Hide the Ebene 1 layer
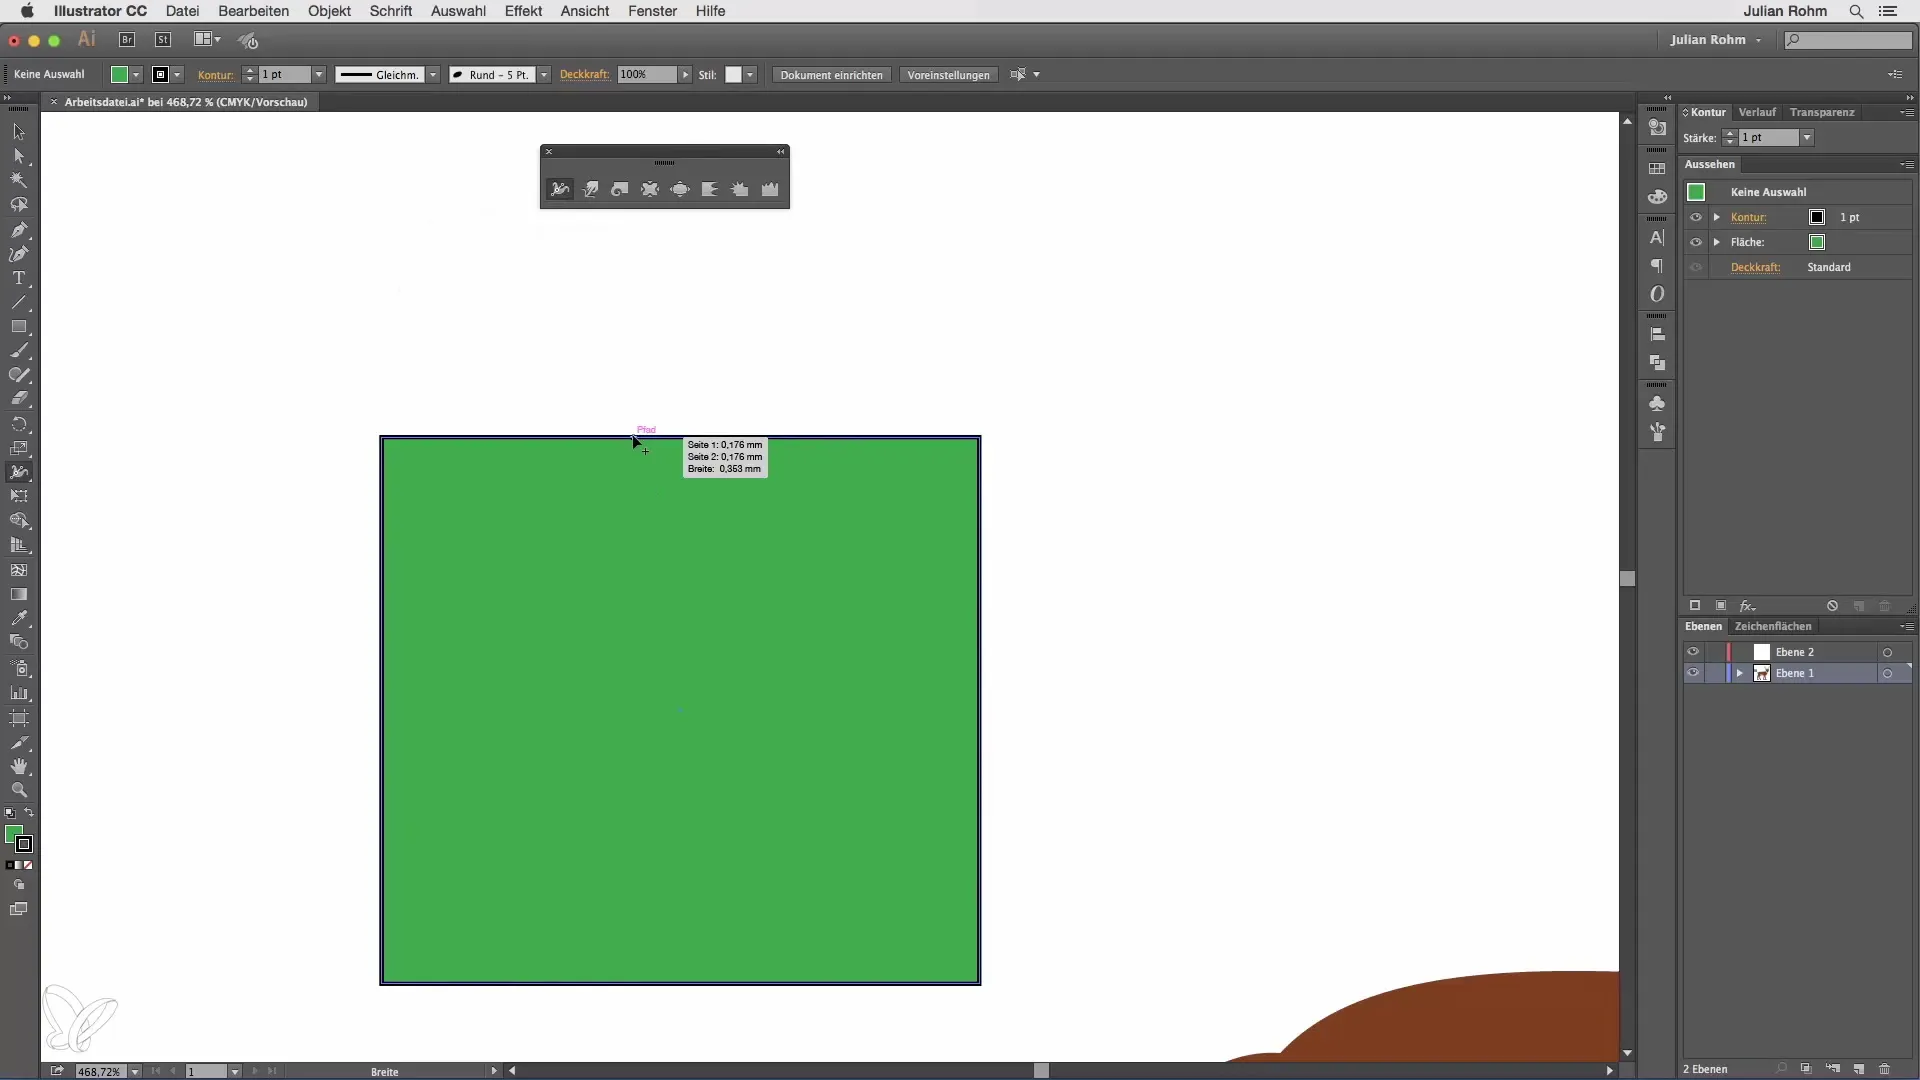Viewport: 1920px width, 1080px height. tap(1693, 673)
